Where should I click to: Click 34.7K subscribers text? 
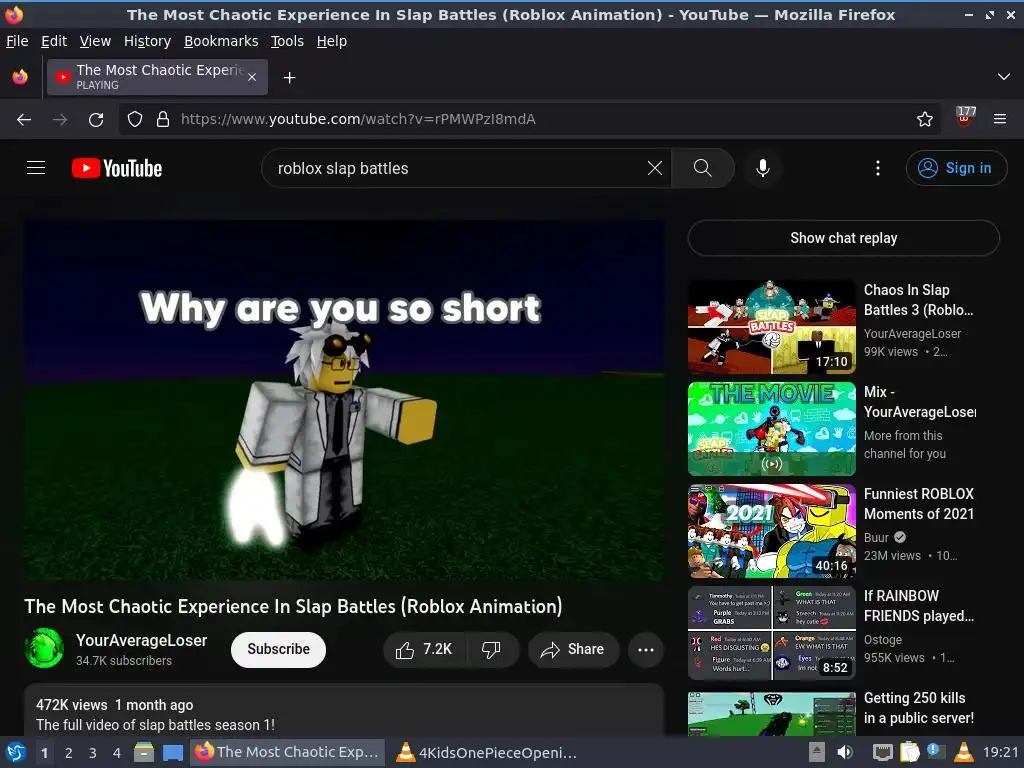(x=123, y=661)
